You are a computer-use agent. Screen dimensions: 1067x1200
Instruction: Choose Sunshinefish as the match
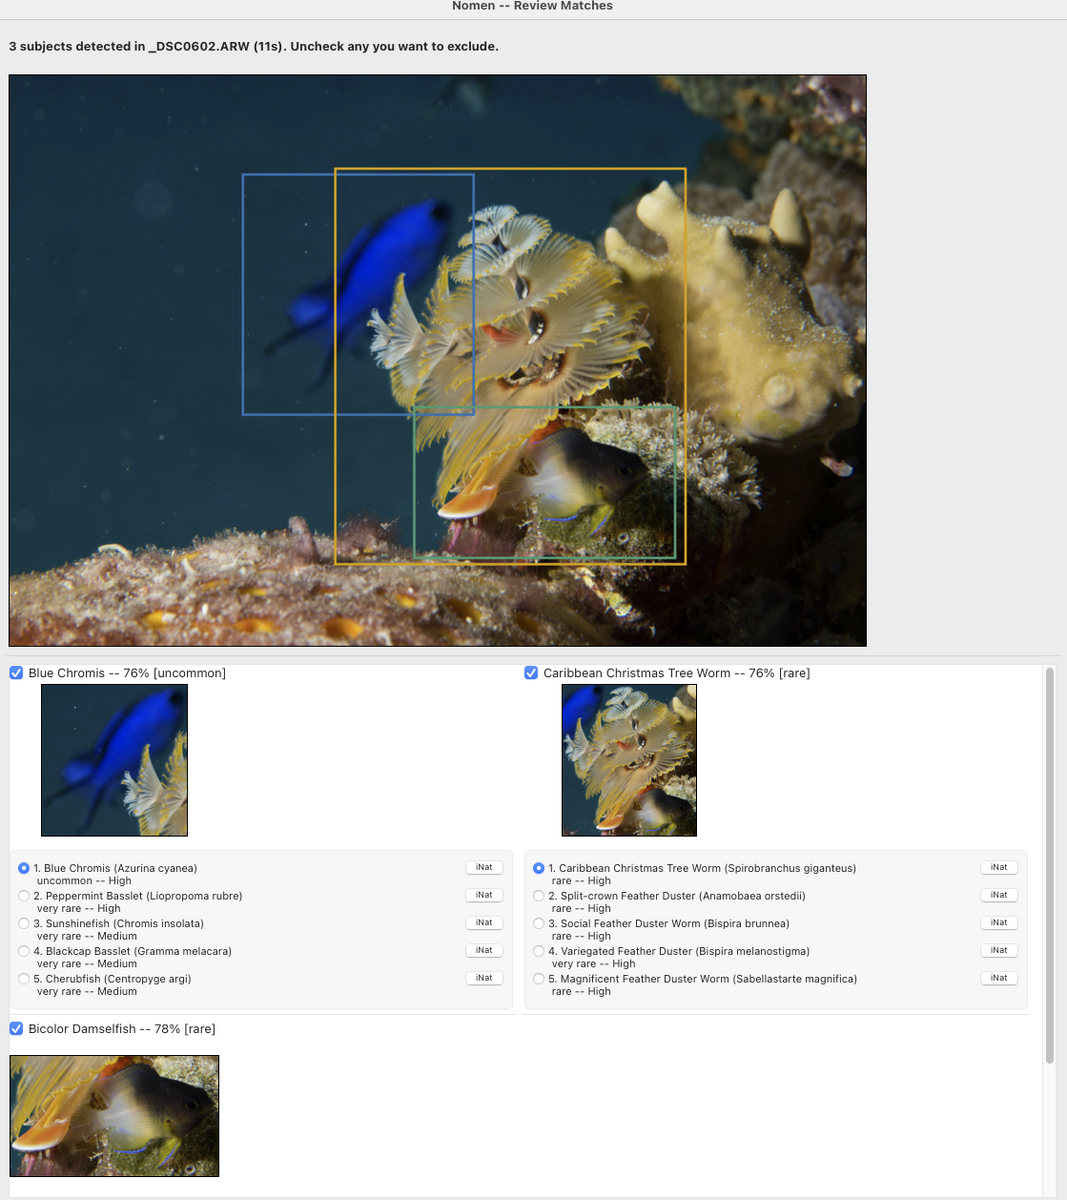24,924
